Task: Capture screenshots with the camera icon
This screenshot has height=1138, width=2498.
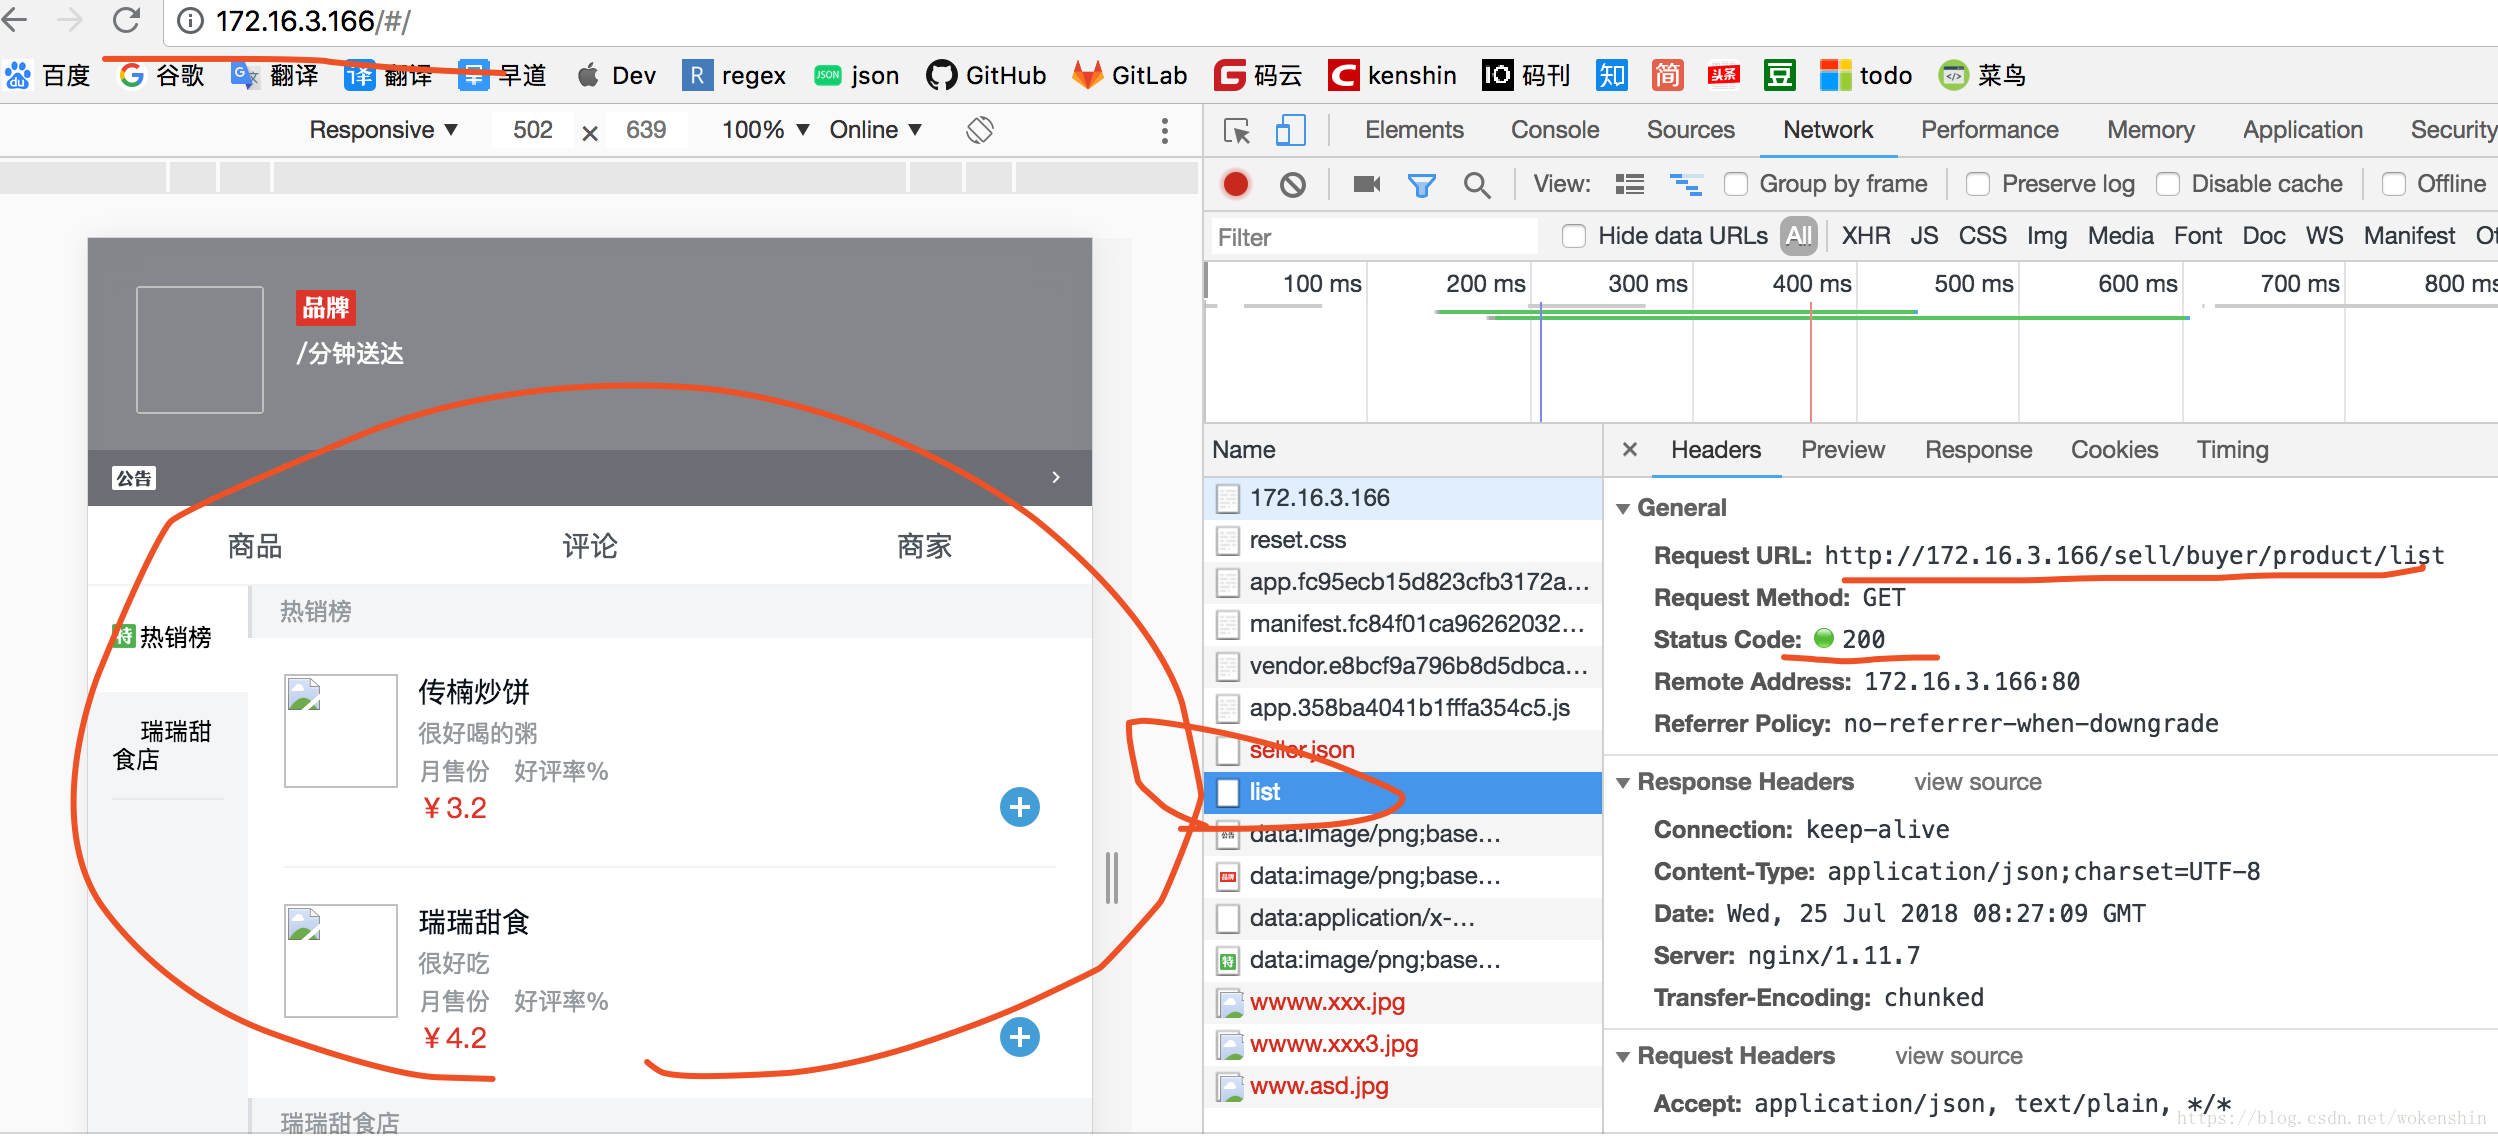Action: [x=1366, y=184]
